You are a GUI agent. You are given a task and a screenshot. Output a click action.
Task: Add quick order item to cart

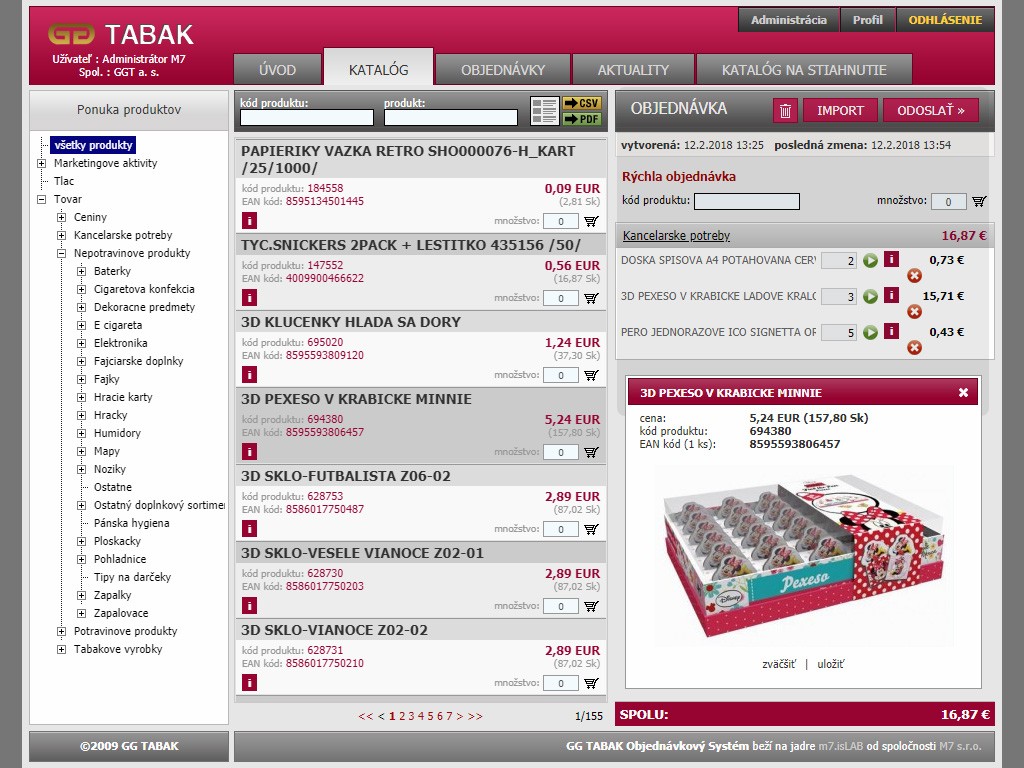[x=979, y=201]
